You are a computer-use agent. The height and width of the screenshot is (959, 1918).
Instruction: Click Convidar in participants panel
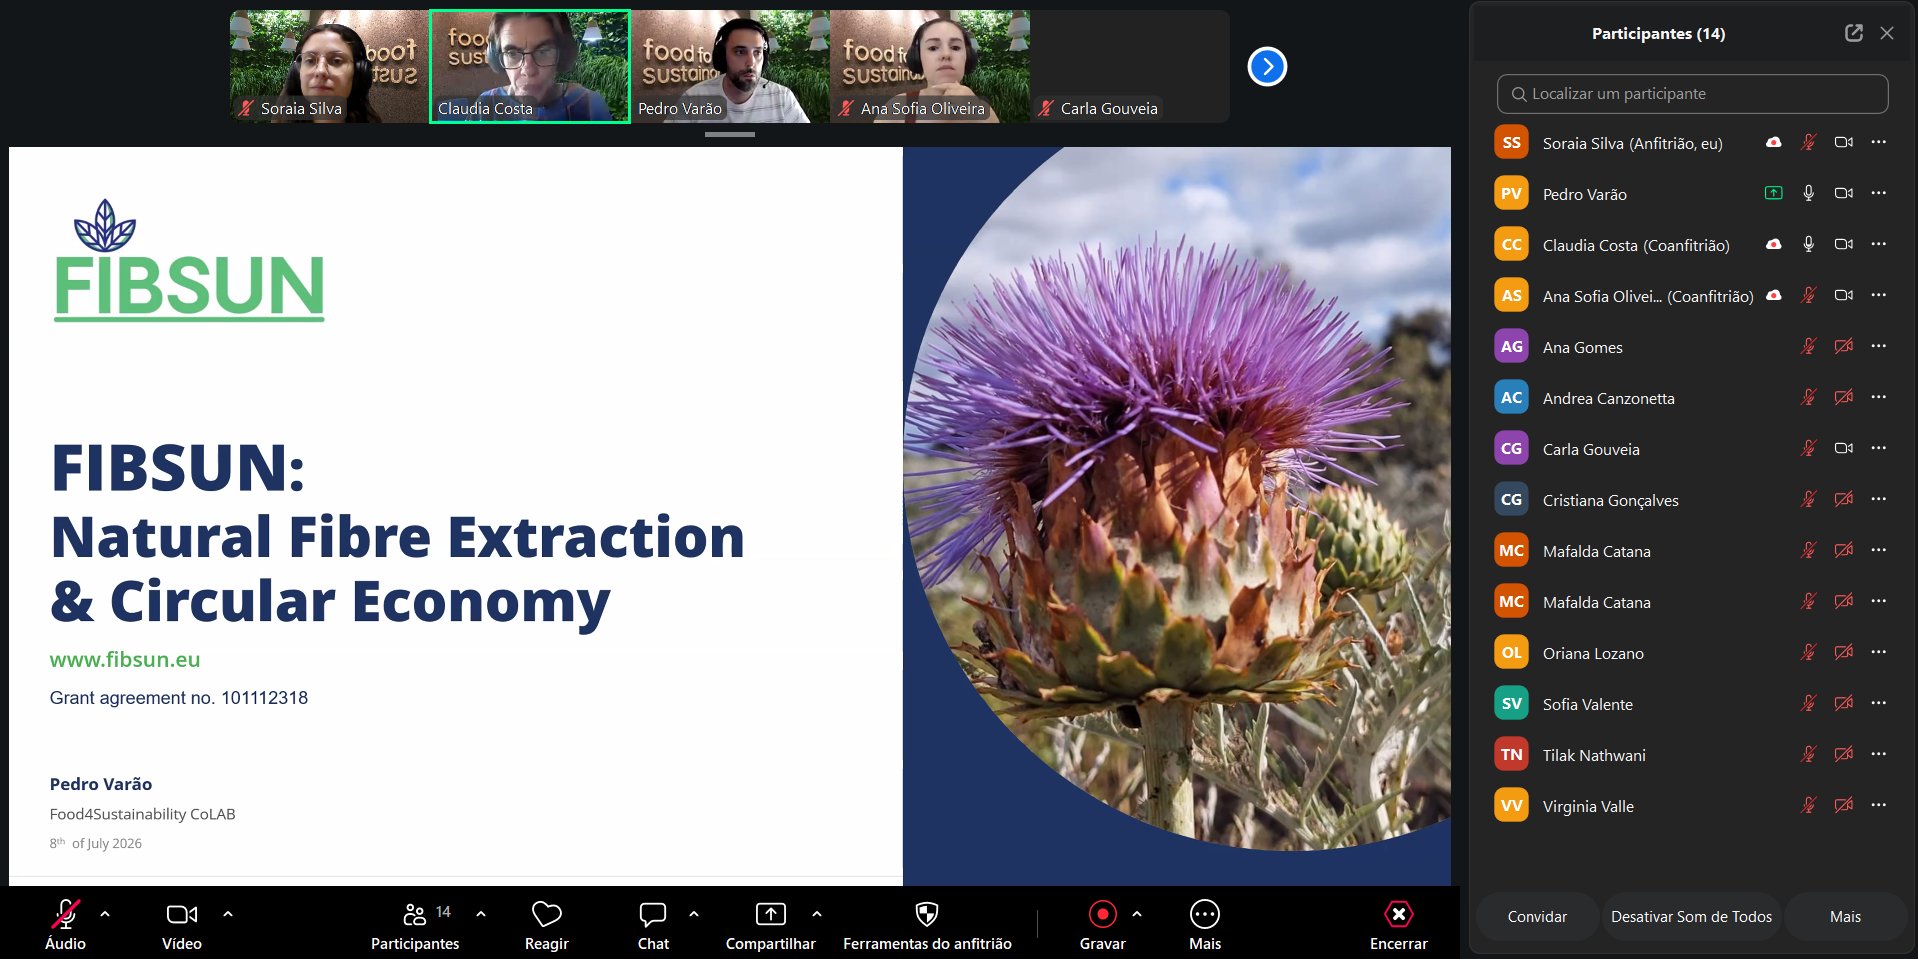tap(1537, 917)
